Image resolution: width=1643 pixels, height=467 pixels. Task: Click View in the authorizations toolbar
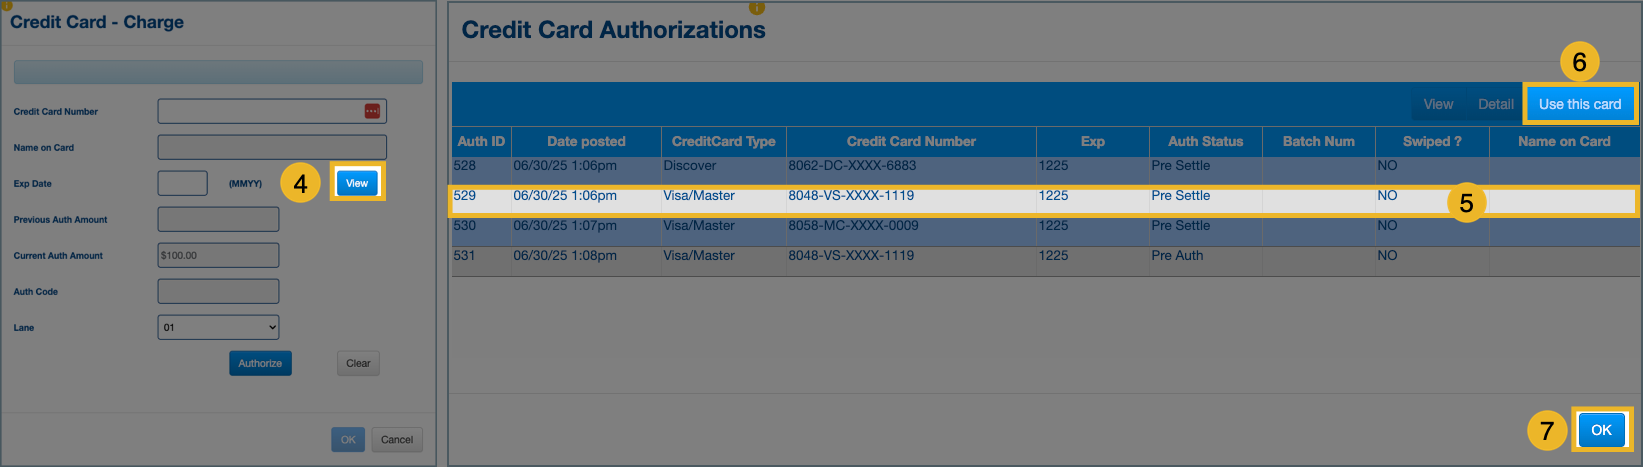click(x=1438, y=104)
